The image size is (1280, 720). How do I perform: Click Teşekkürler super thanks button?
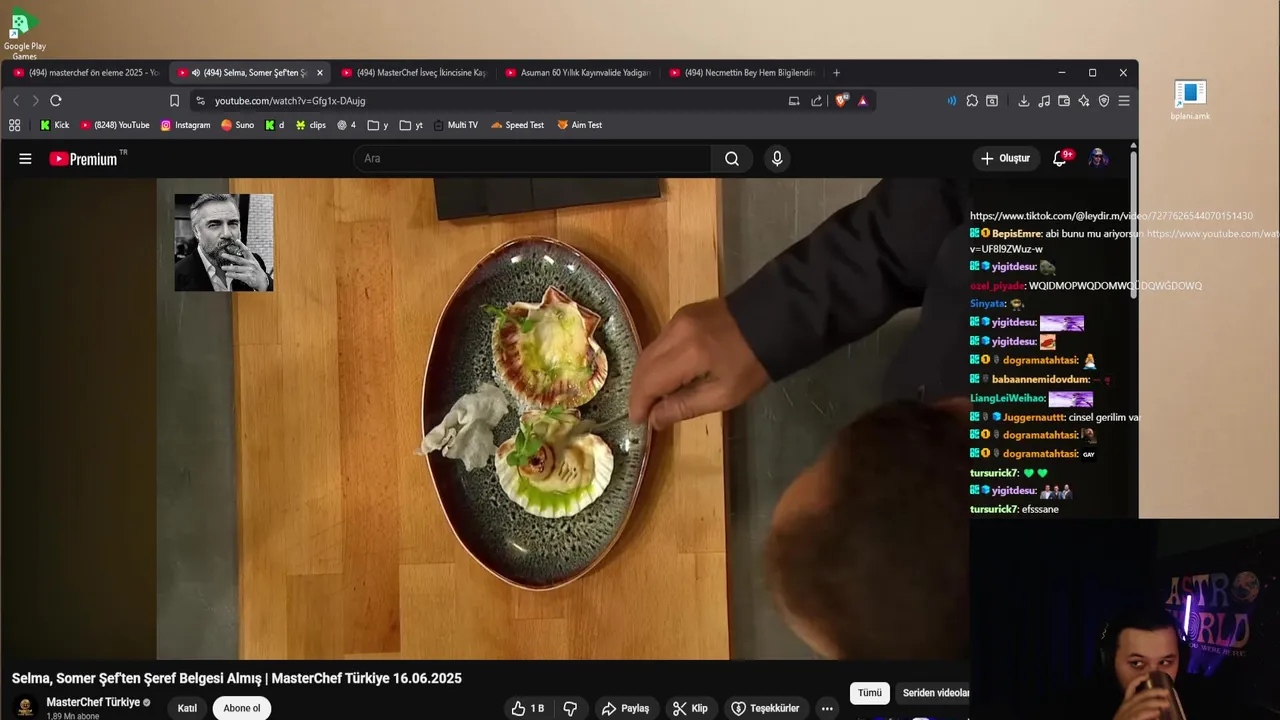[x=765, y=708]
